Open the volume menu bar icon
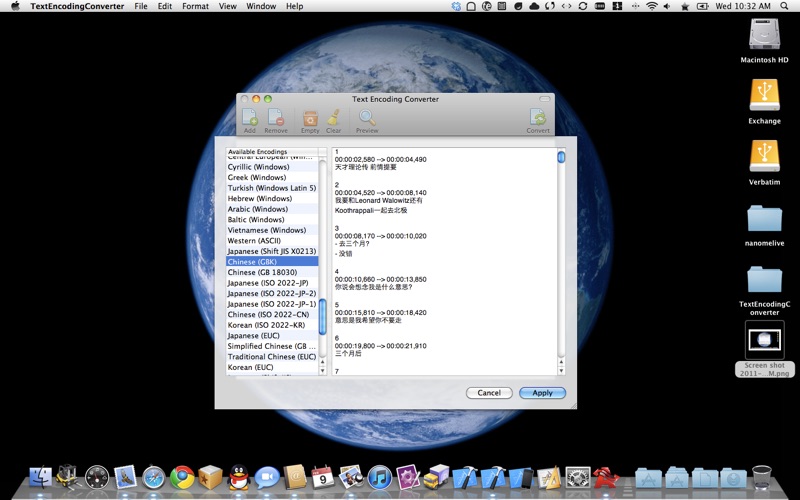The width and height of the screenshot is (800, 500). 667,6
